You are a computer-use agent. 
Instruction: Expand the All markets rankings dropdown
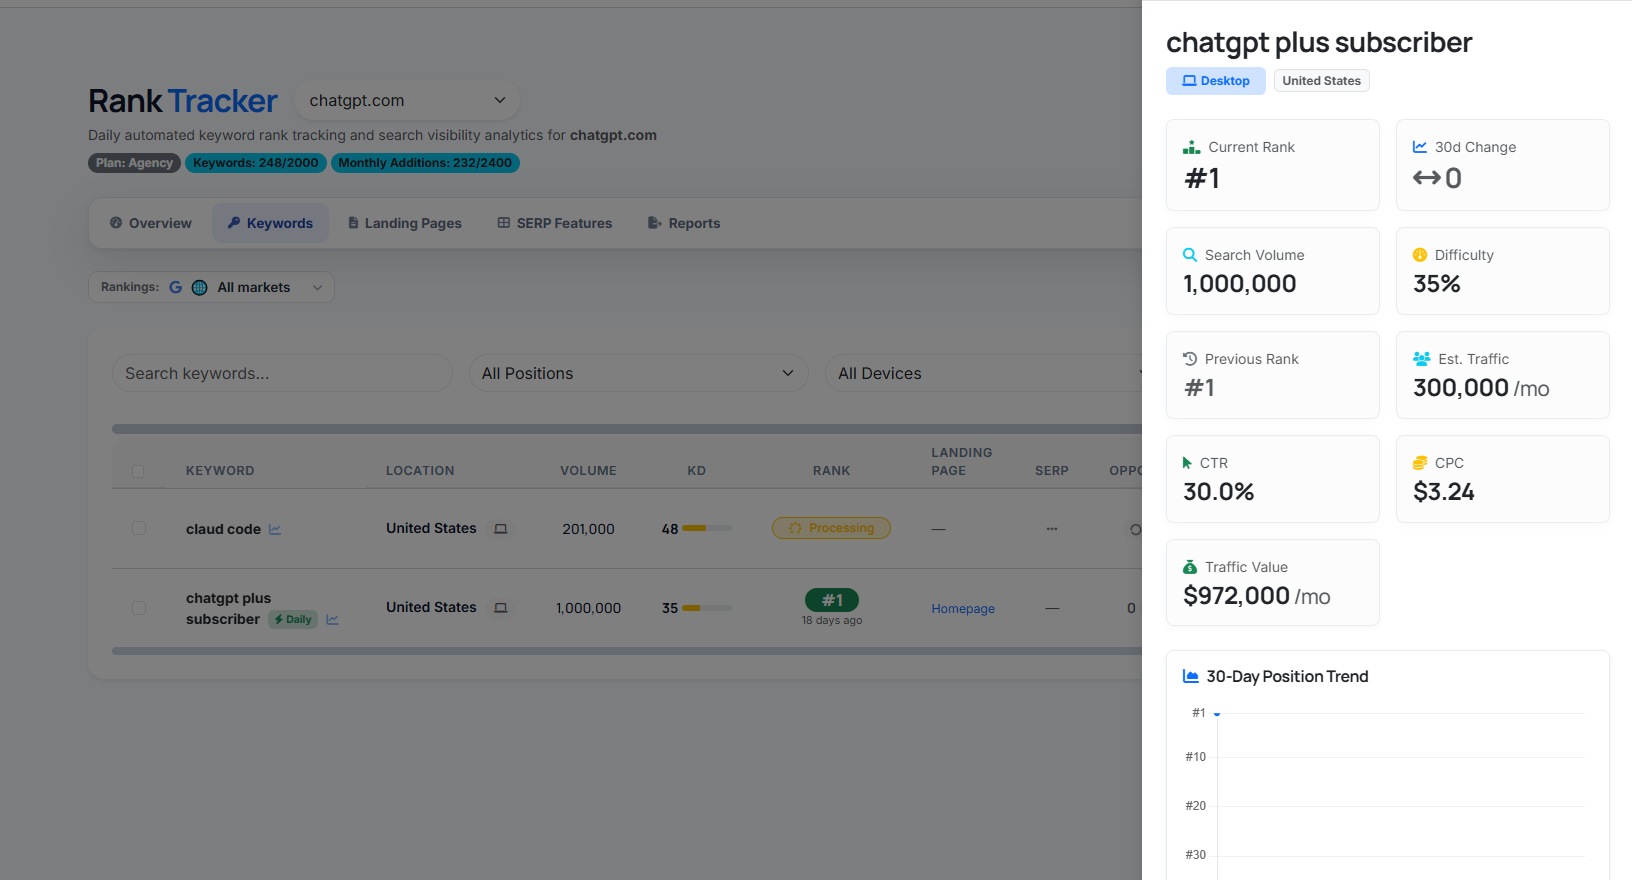211,287
